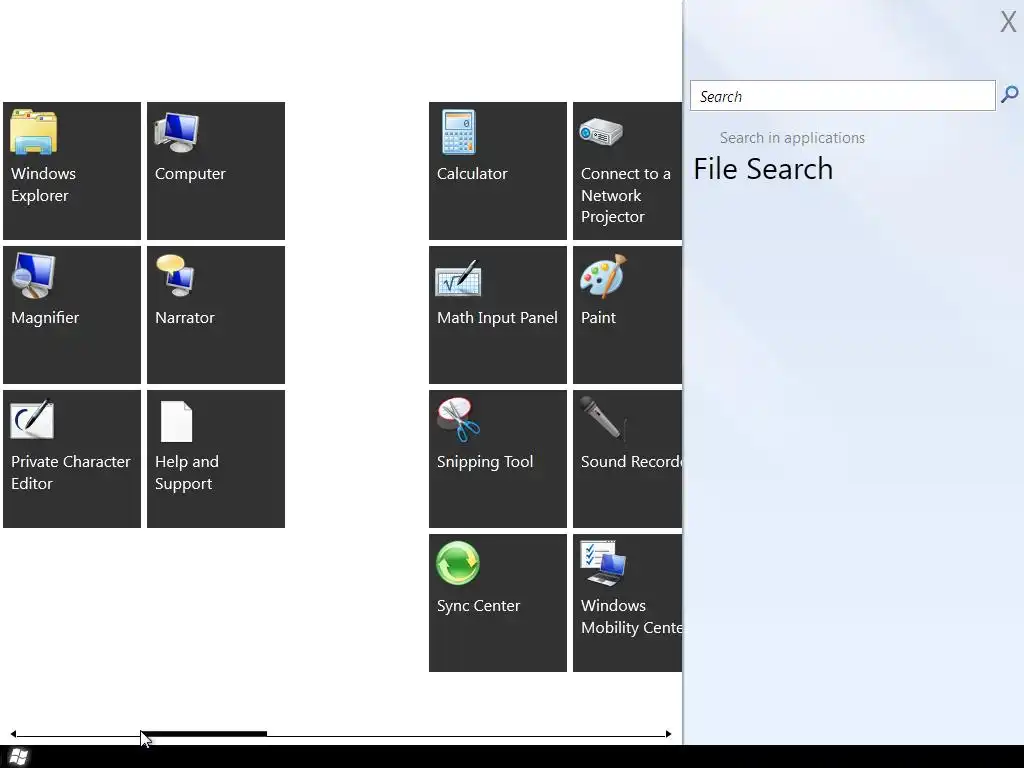Click the 'Windows Explorer' tile label
The image size is (1024, 768).
coord(43,184)
